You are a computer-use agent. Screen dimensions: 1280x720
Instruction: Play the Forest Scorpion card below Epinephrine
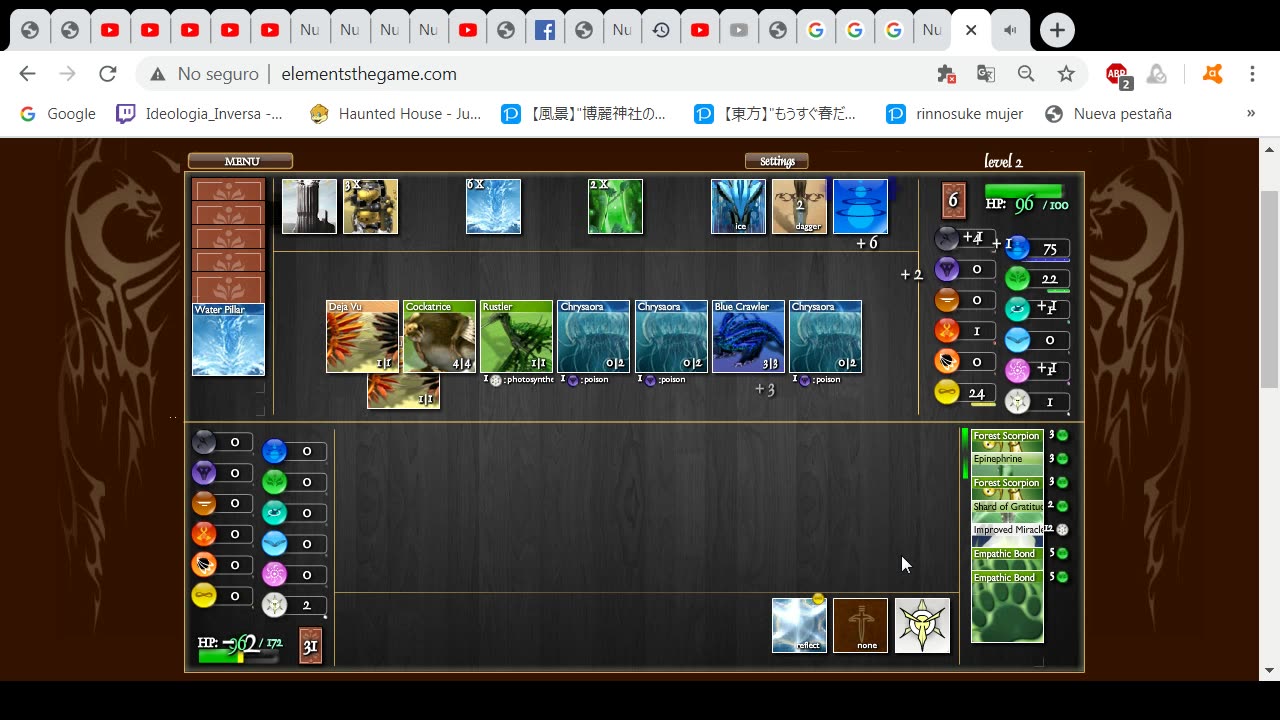pos(1007,488)
